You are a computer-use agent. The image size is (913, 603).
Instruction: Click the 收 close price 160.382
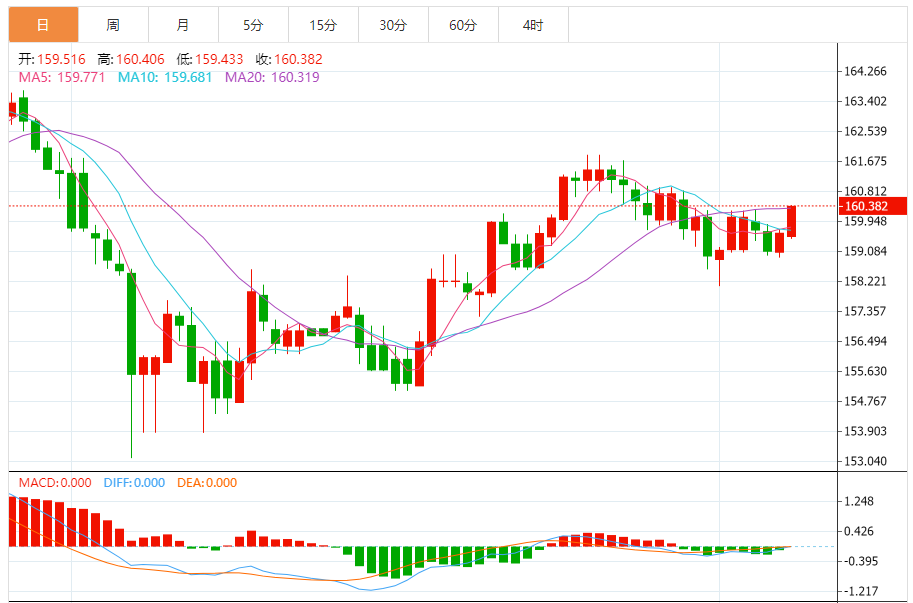(289, 59)
